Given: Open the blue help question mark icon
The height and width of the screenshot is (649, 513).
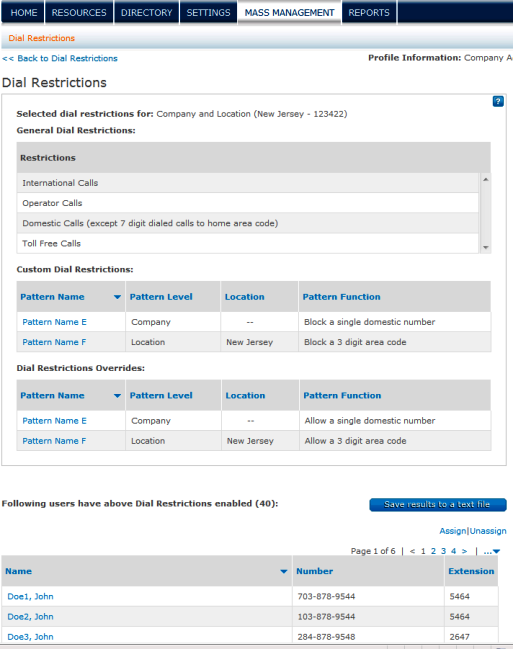Looking at the screenshot, I should pyautogui.click(x=498, y=101).
